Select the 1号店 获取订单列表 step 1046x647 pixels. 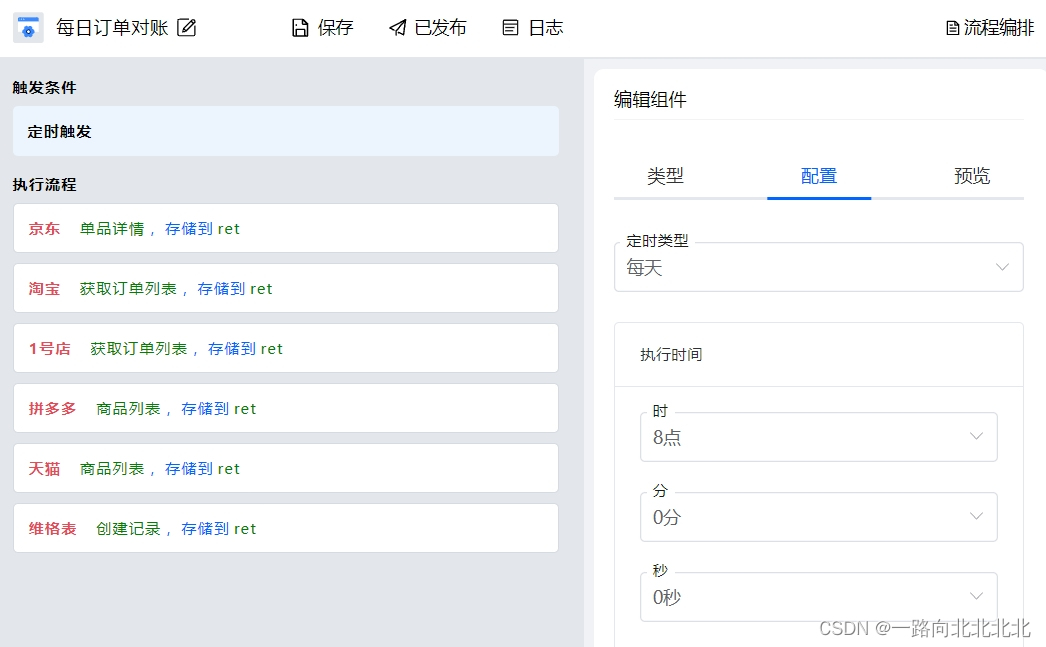286,348
